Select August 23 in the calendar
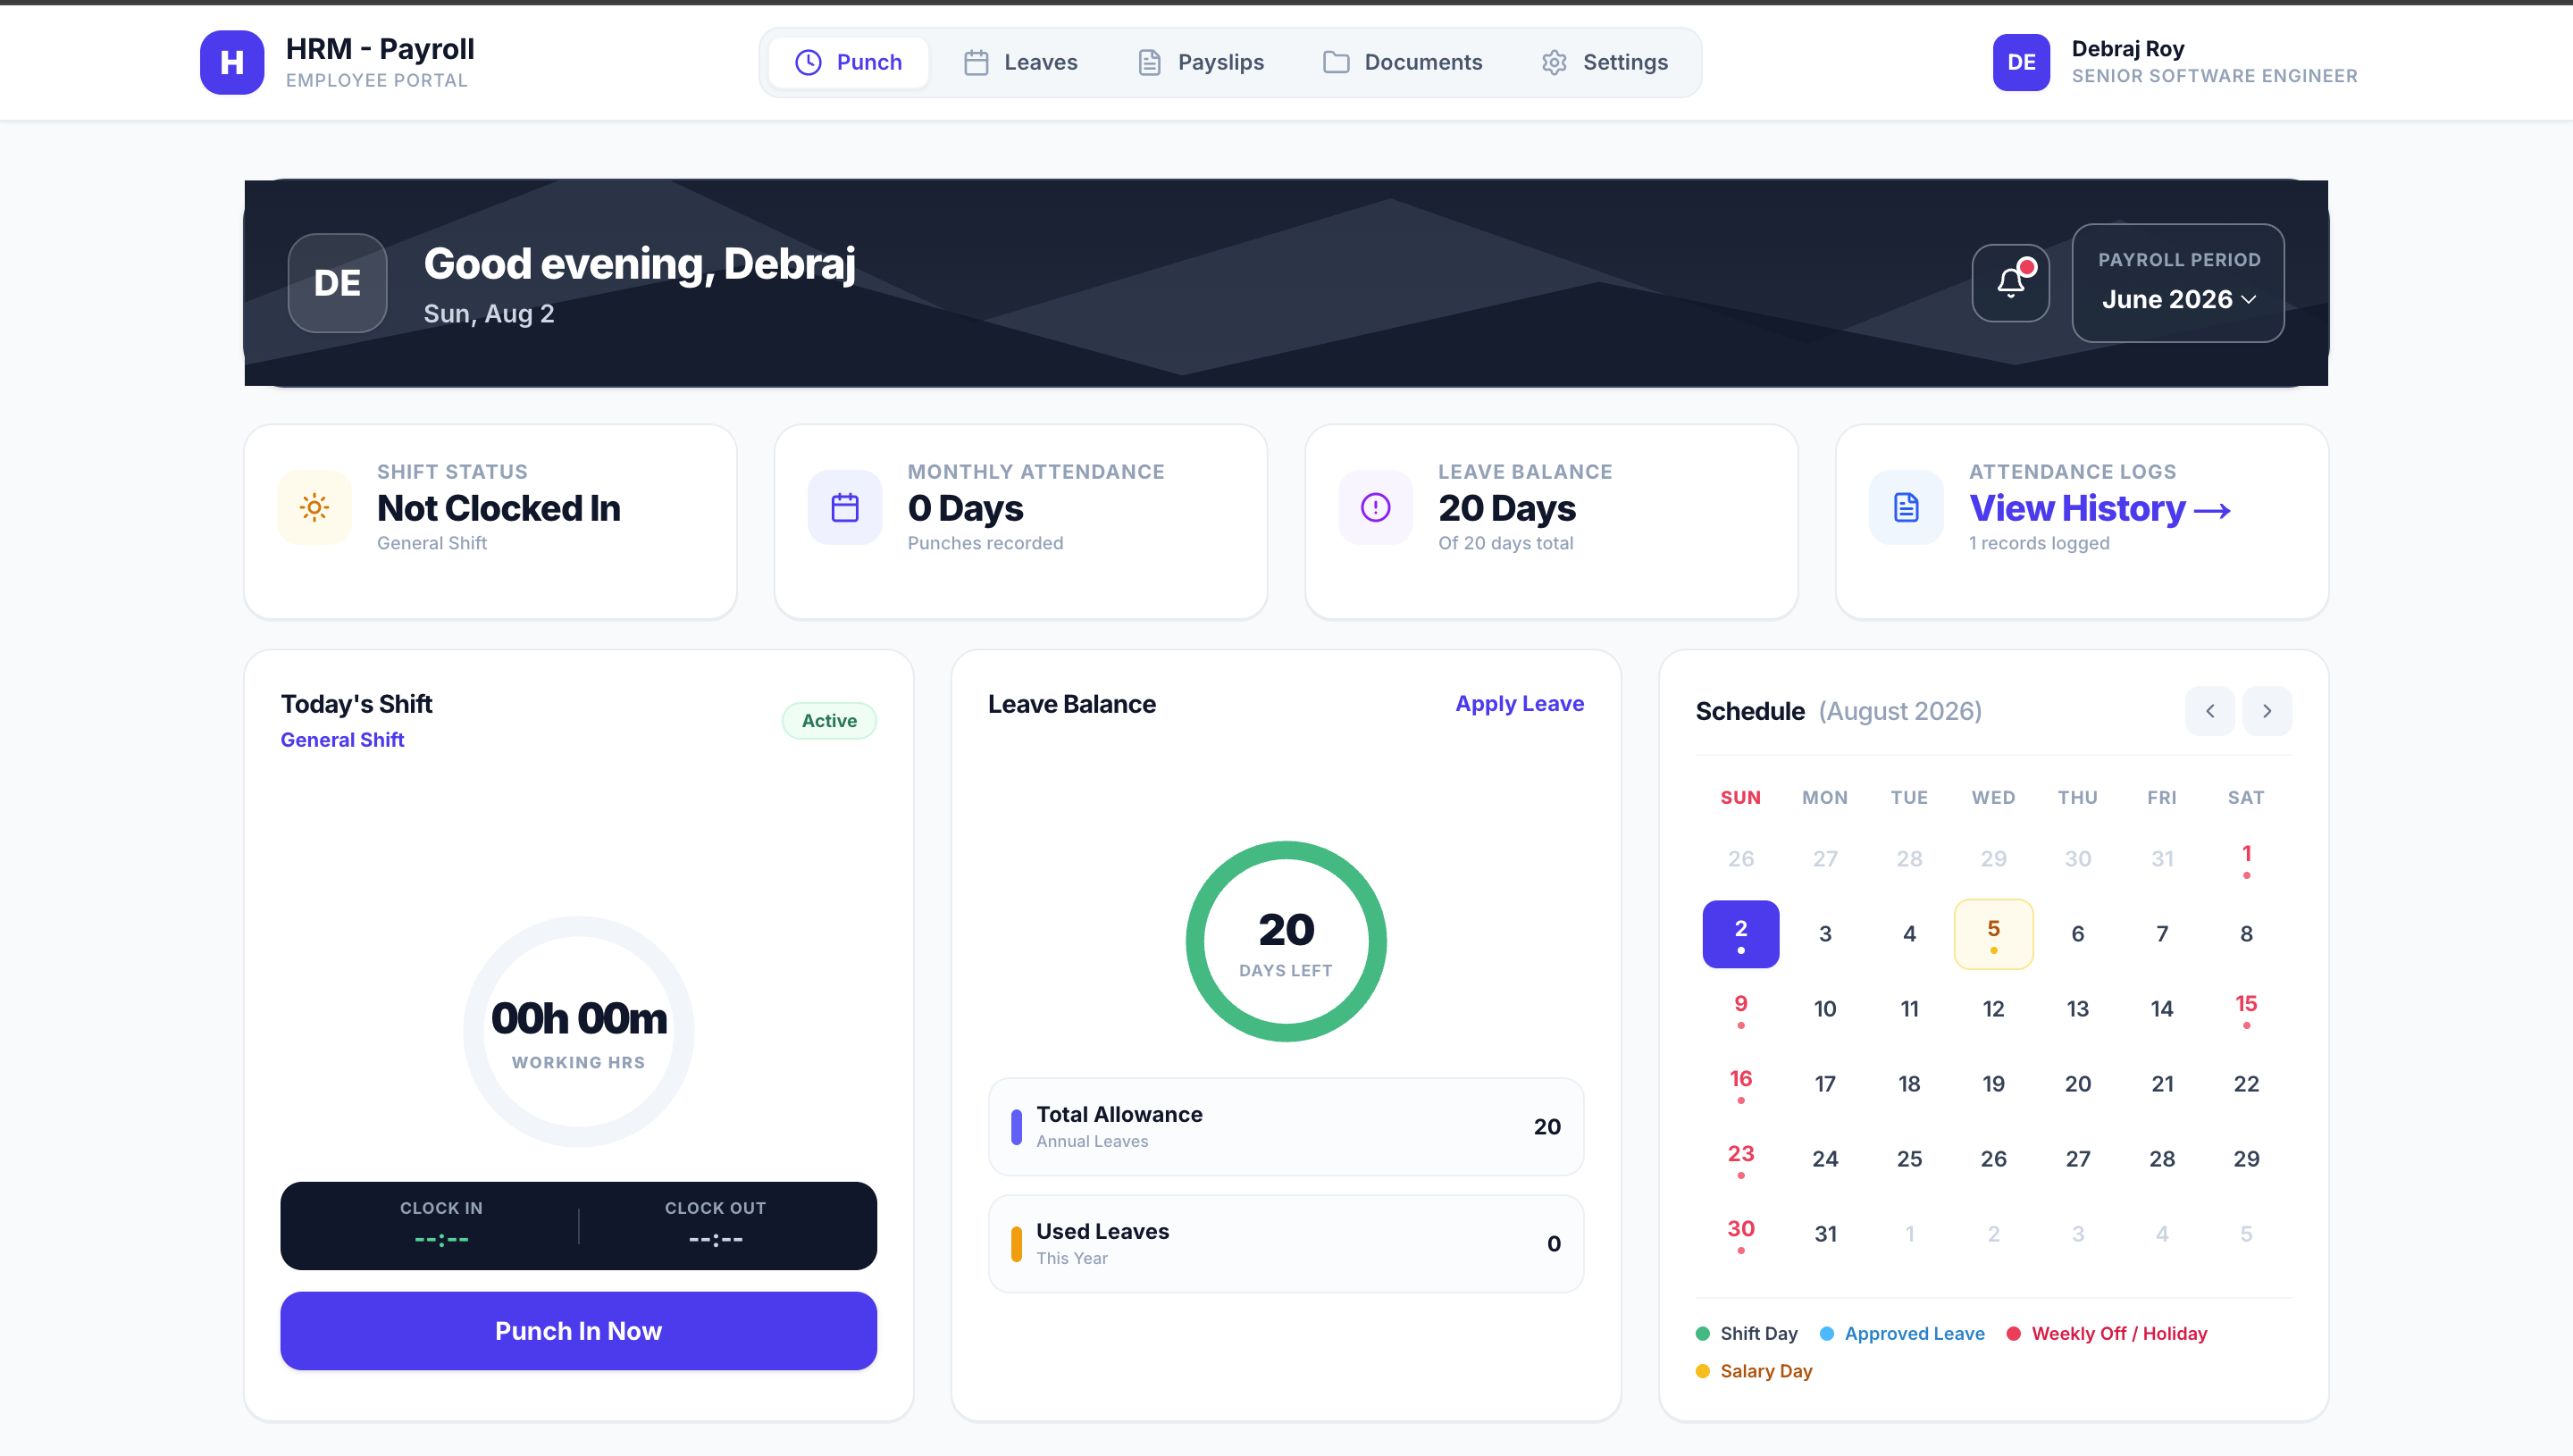The height and width of the screenshot is (1456, 2573). [x=1741, y=1159]
